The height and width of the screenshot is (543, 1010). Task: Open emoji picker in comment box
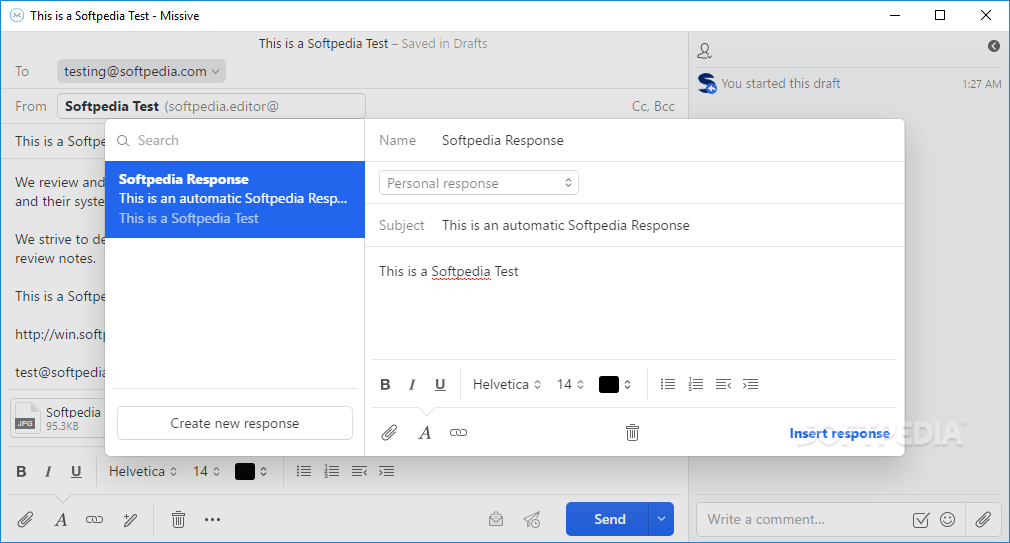pyautogui.click(x=948, y=519)
